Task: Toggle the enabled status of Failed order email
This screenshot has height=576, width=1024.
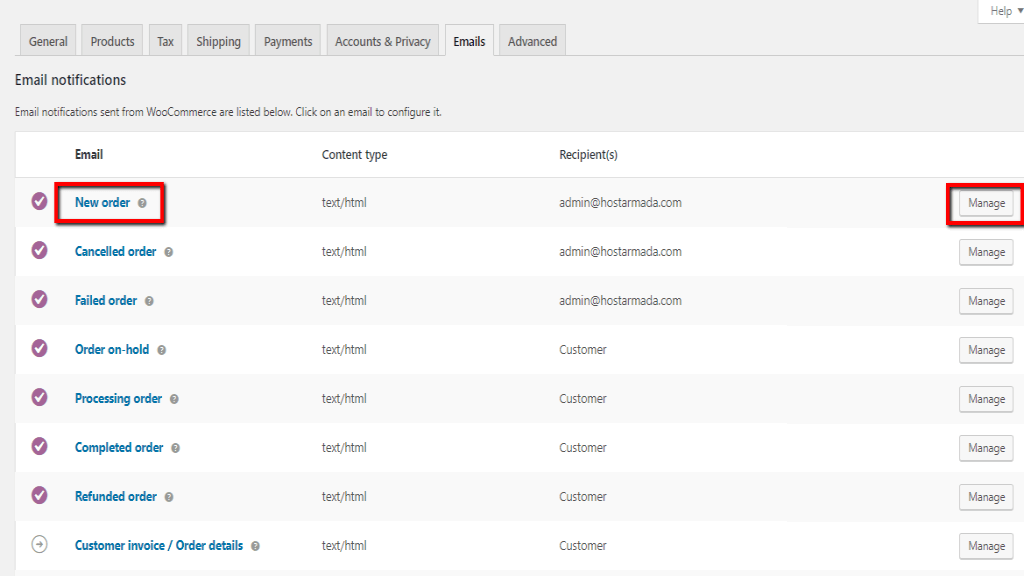Action: pyautogui.click(x=39, y=300)
